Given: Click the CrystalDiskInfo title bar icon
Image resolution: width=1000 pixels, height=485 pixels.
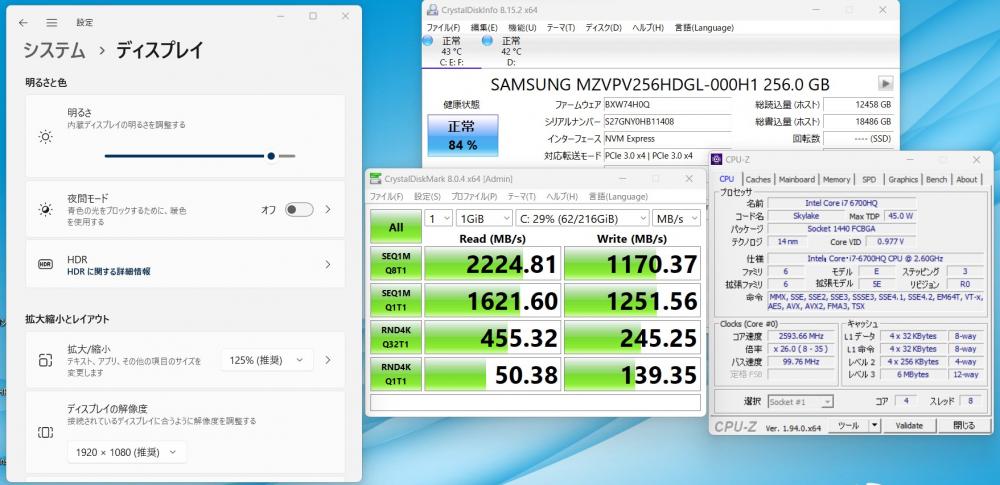Looking at the screenshot, I should coord(432,10).
